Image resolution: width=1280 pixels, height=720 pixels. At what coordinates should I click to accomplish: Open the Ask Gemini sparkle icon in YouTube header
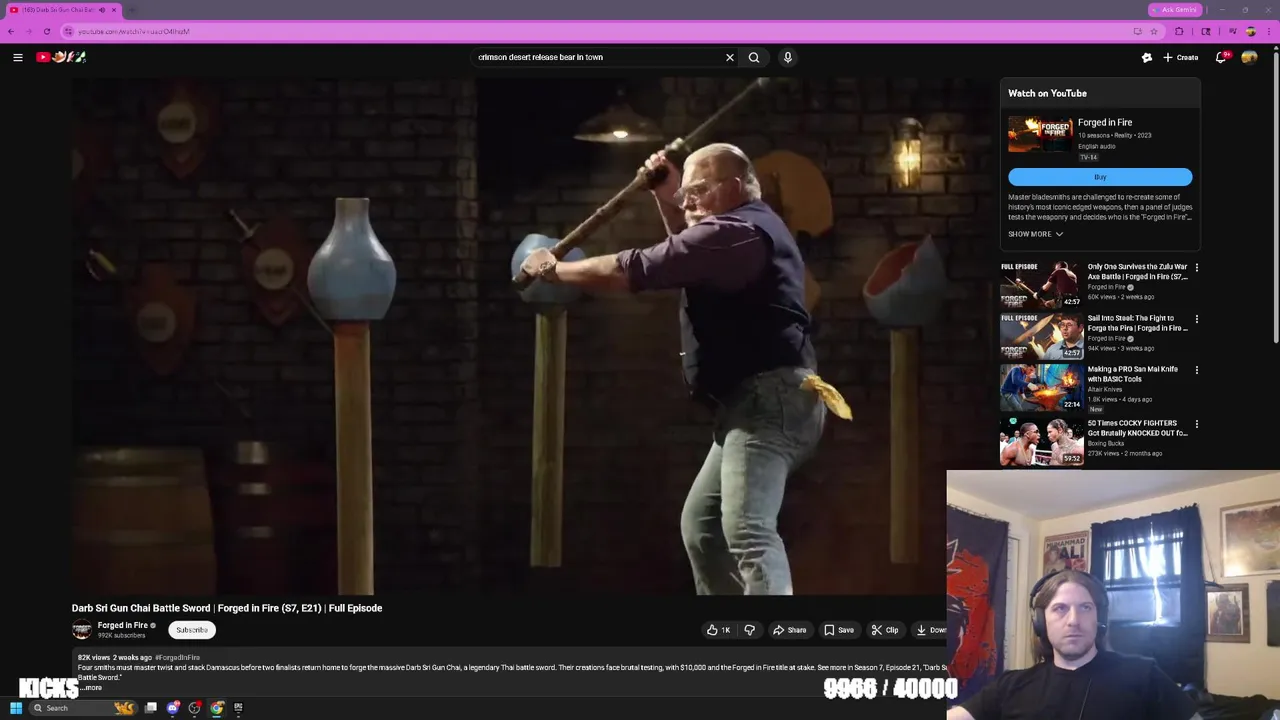[x=1147, y=57]
